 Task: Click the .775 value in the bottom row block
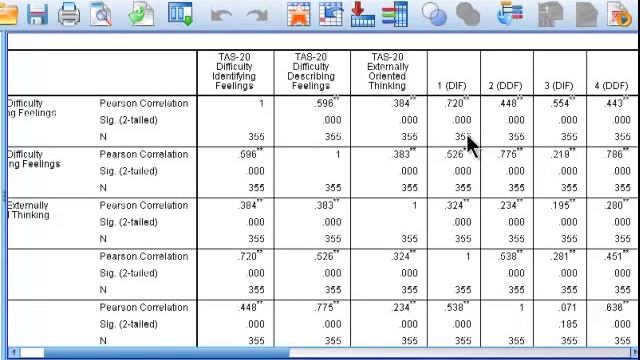tap(327, 307)
